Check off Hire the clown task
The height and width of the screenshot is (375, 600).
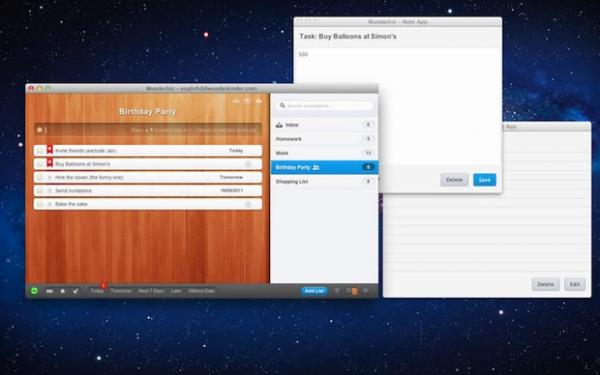(40, 178)
